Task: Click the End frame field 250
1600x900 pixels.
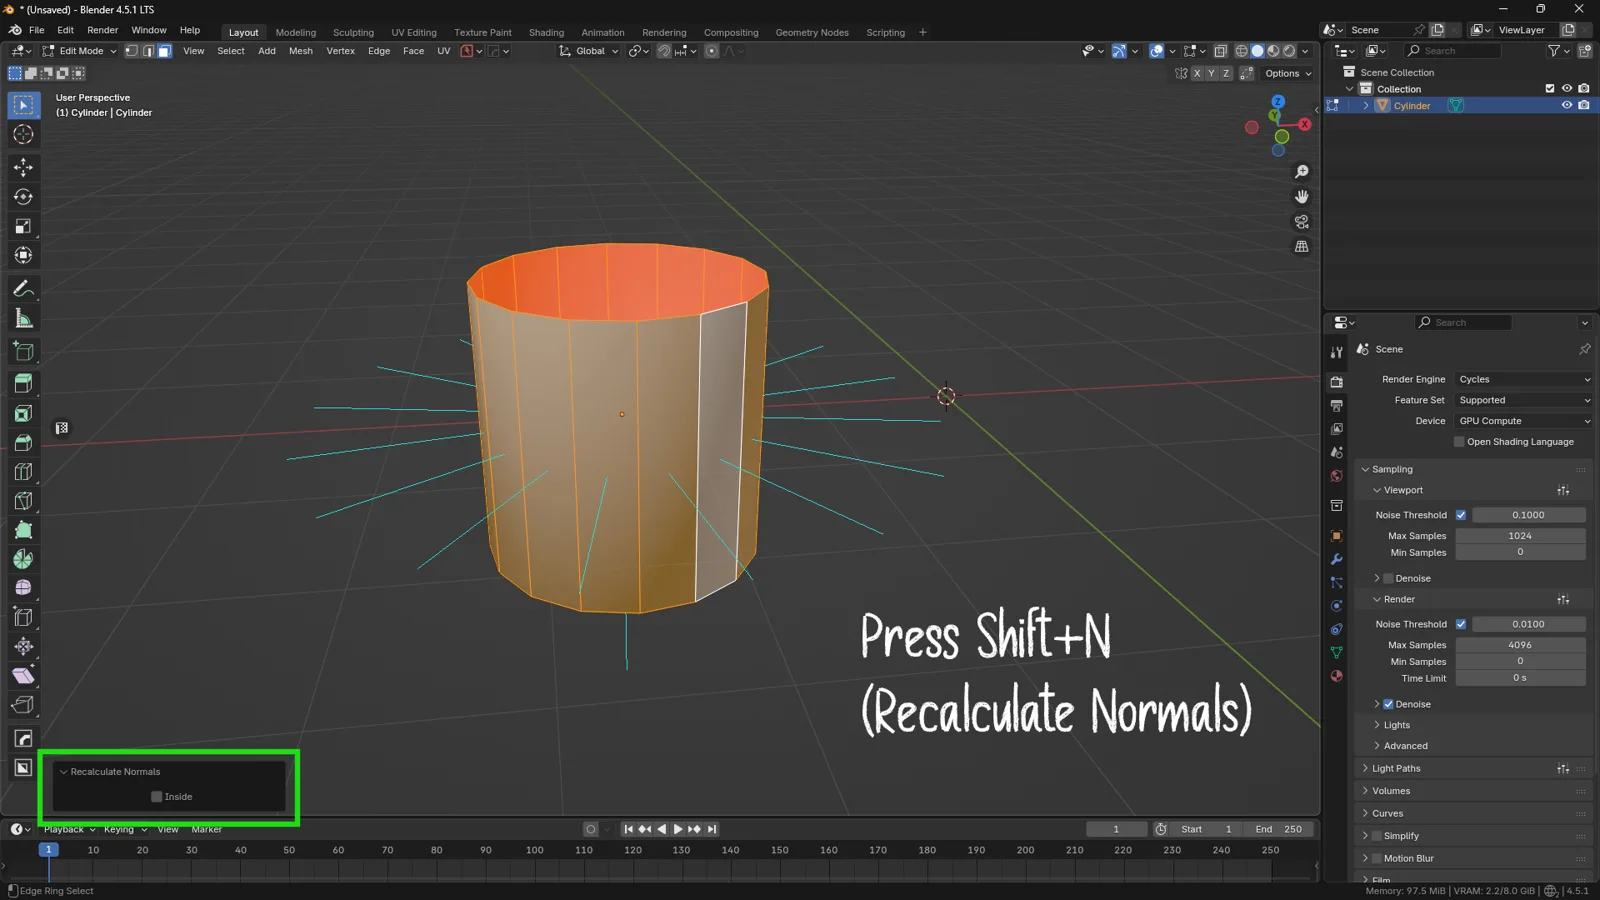Action: coord(1280,829)
